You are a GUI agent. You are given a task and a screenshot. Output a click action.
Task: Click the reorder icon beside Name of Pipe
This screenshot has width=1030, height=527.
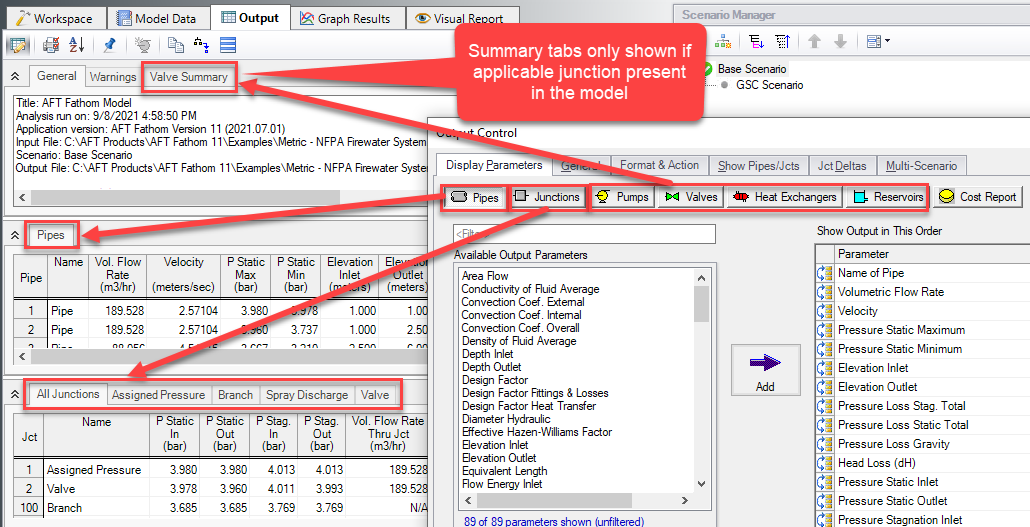pyautogui.click(x=824, y=273)
